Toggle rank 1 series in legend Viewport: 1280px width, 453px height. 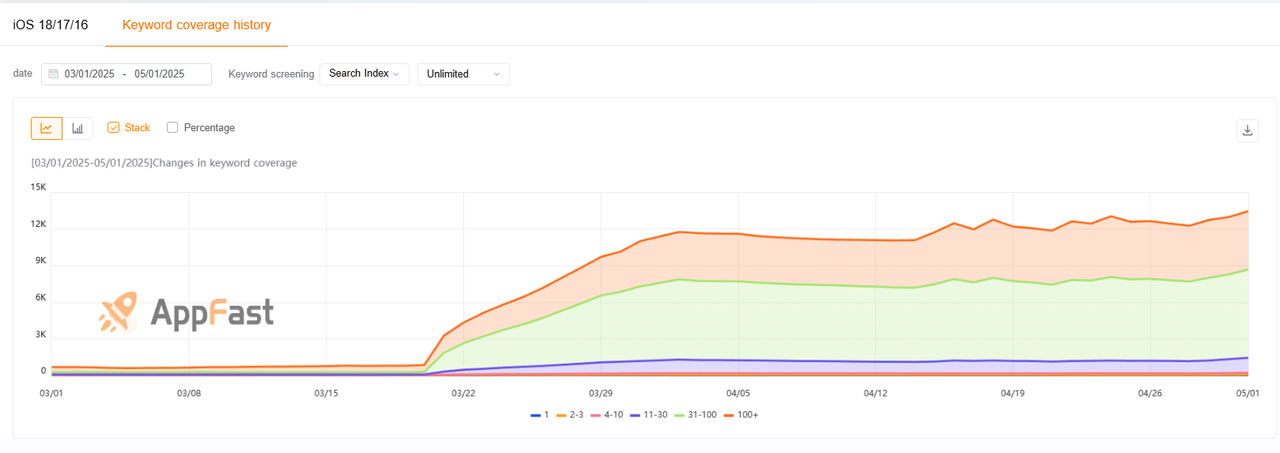[x=540, y=414]
